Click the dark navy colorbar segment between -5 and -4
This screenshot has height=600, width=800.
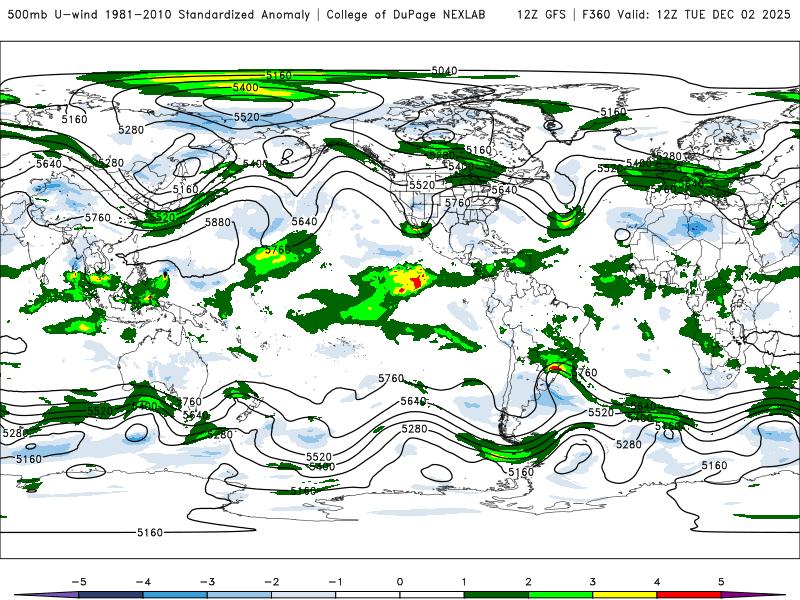[x=111, y=595]
